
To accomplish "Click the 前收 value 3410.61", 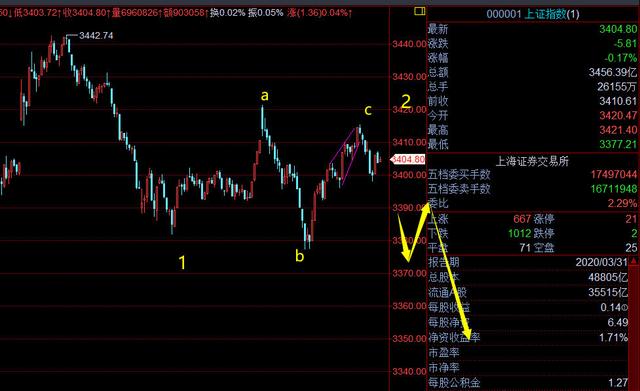I will coord(618,101).
